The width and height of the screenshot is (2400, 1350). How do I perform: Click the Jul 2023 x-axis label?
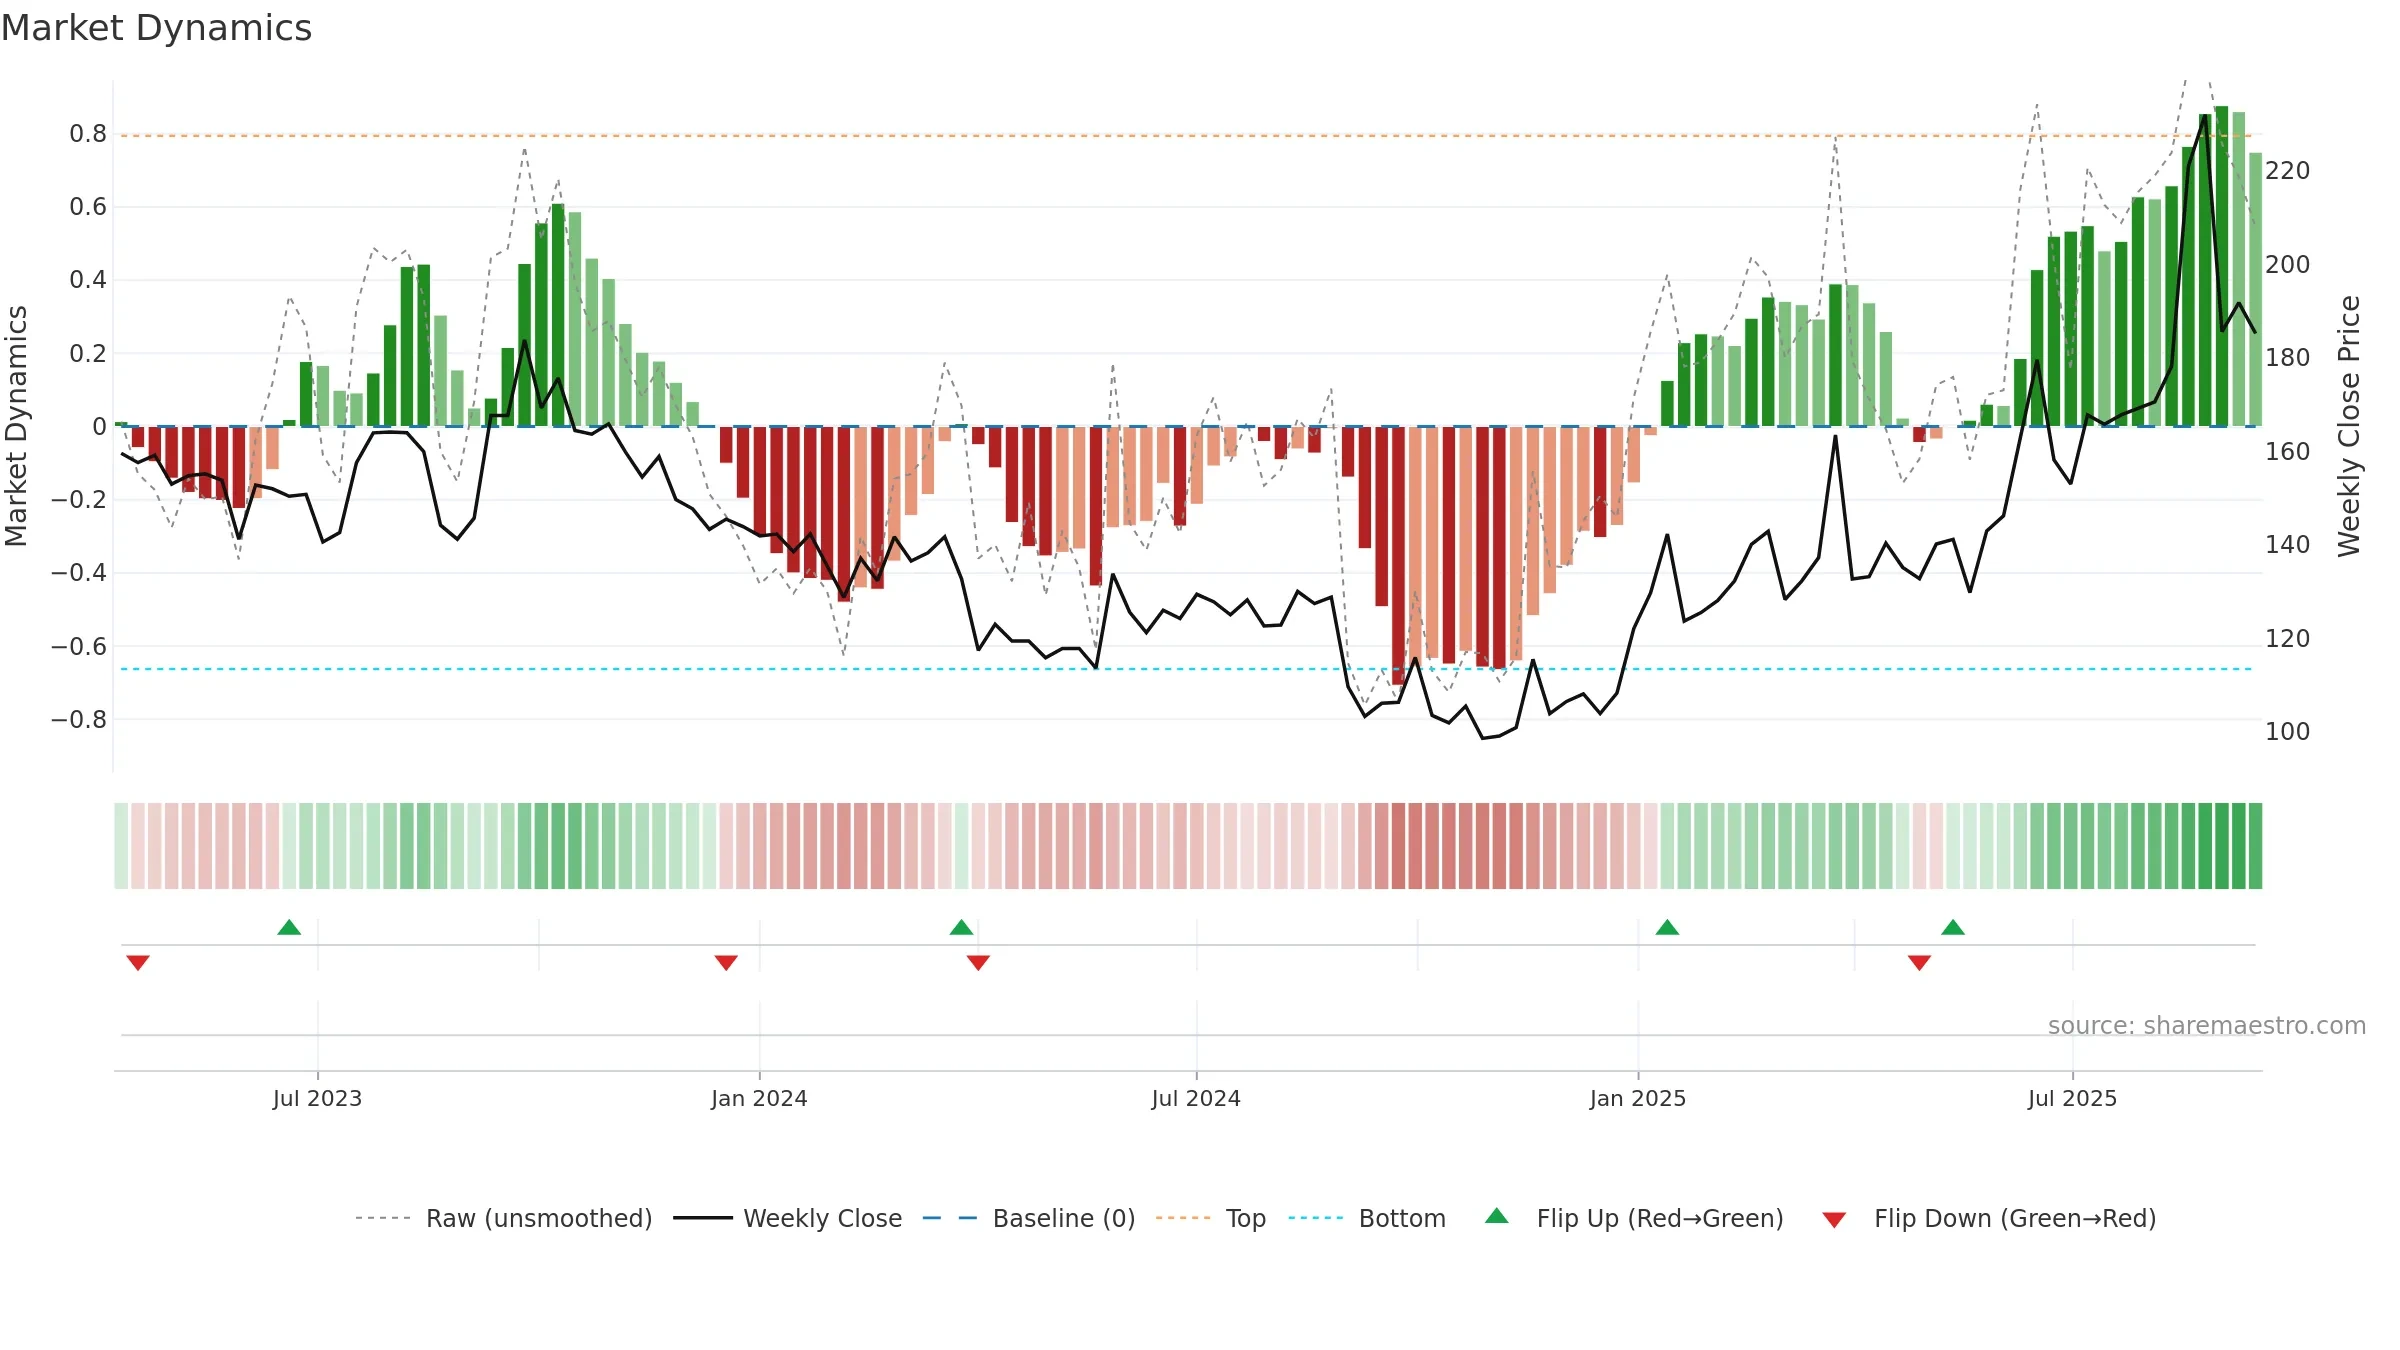tap(317, 1098)
